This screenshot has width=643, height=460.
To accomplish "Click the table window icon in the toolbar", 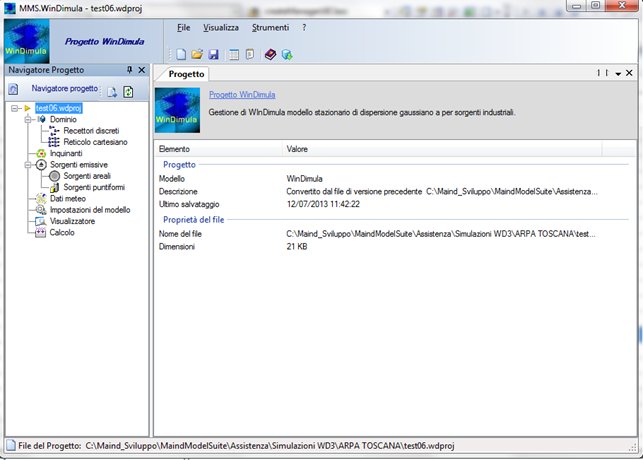I will tap(234, 55).
